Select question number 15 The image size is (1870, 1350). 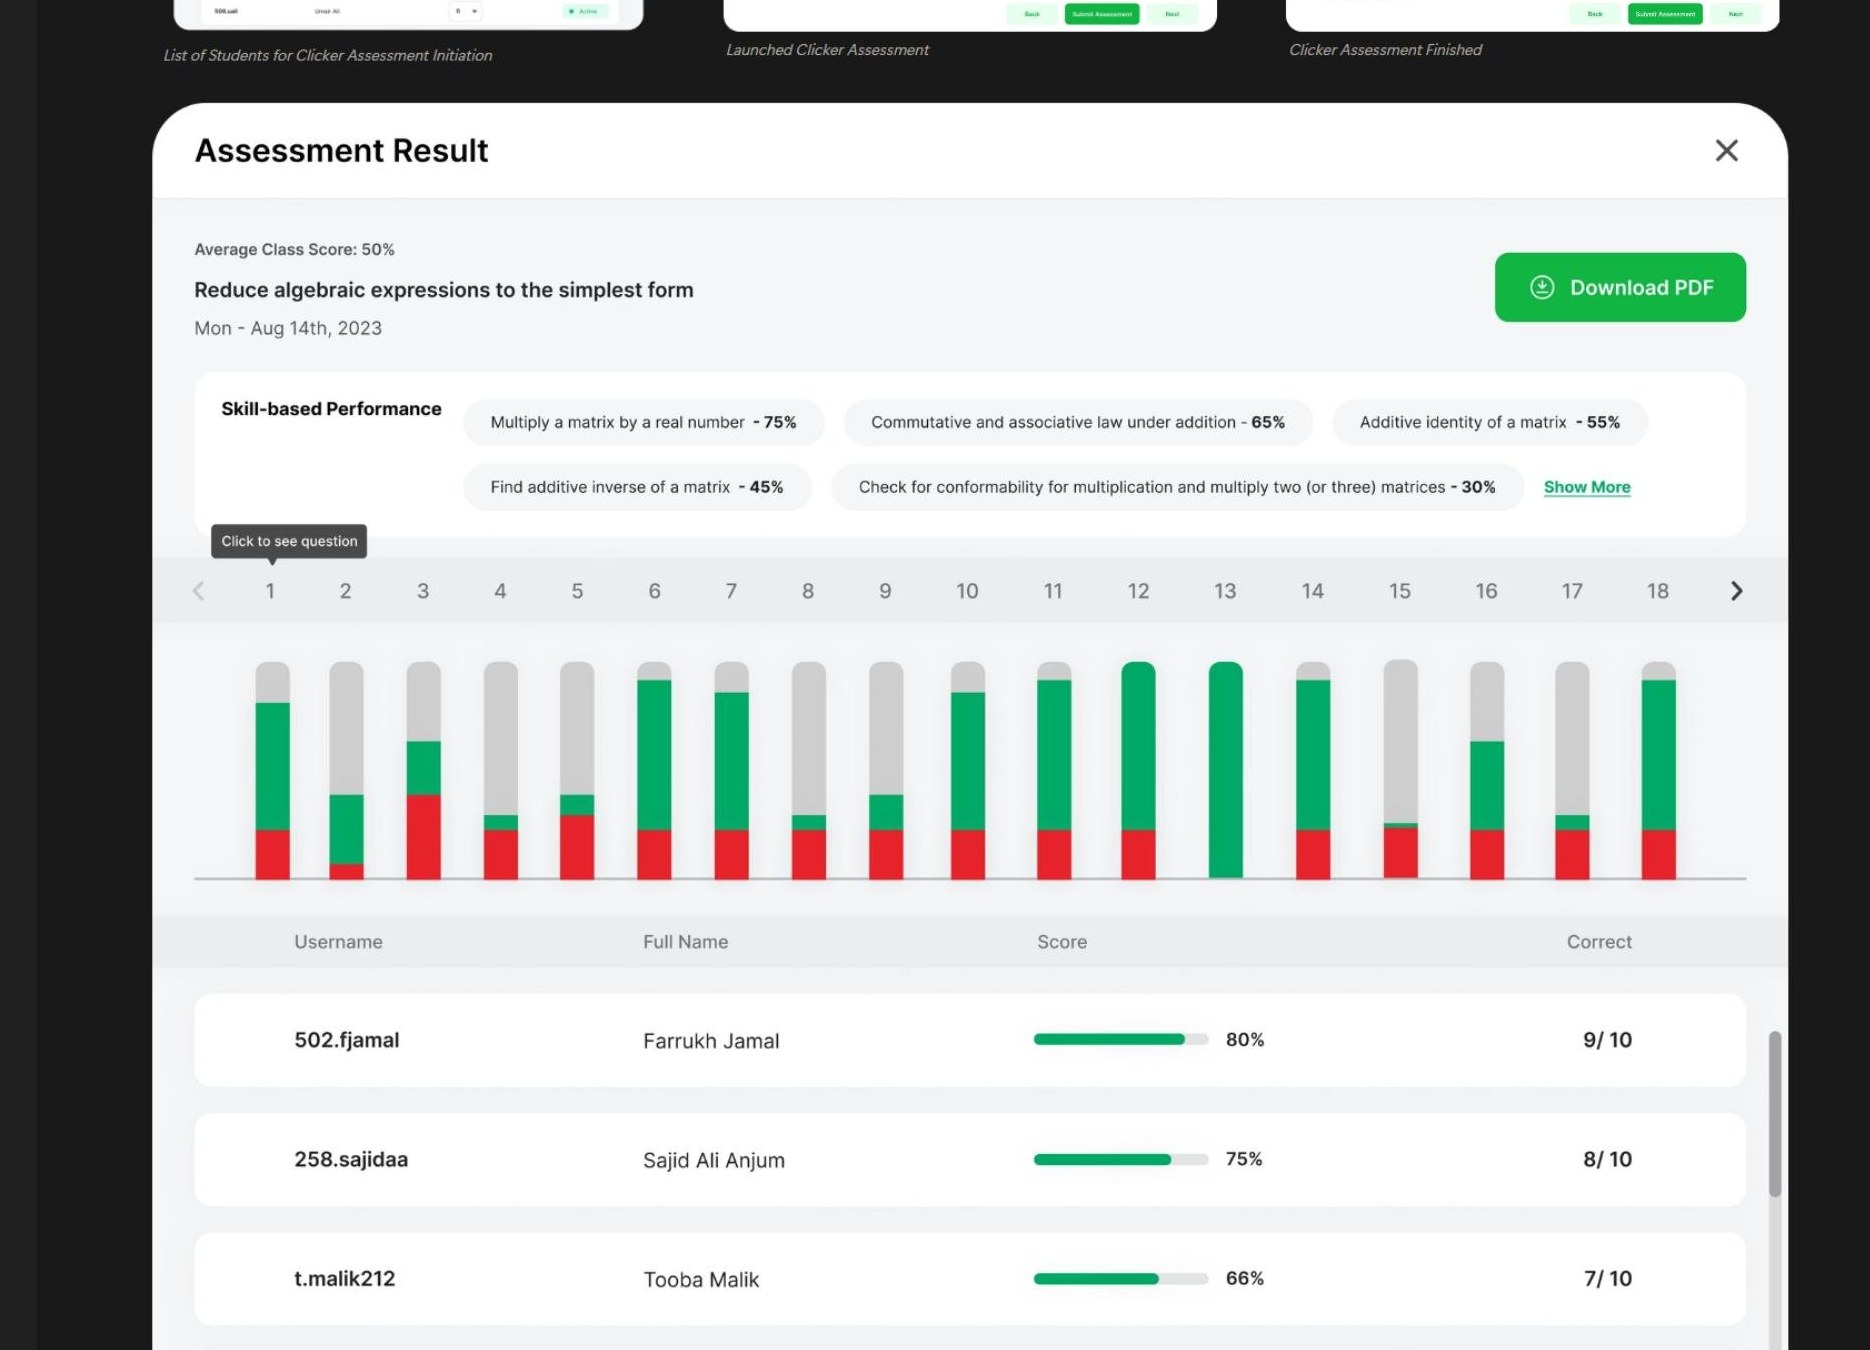coord(1400,591)
